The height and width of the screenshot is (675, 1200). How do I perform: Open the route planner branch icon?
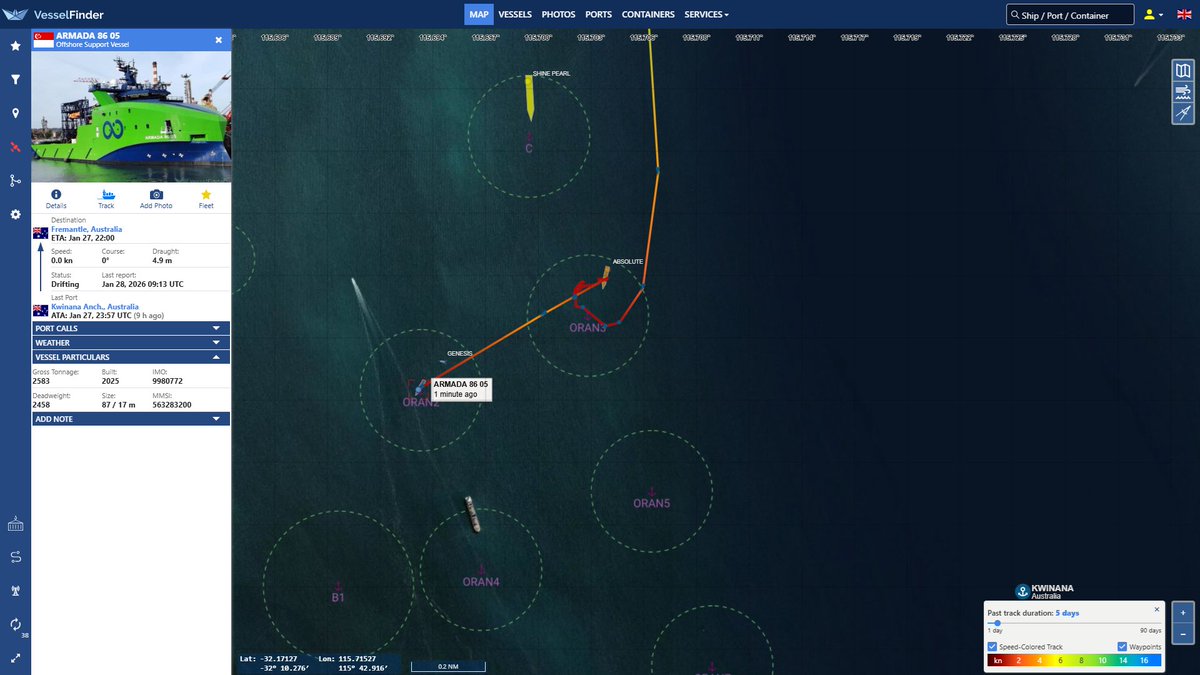tap(15, 181)
